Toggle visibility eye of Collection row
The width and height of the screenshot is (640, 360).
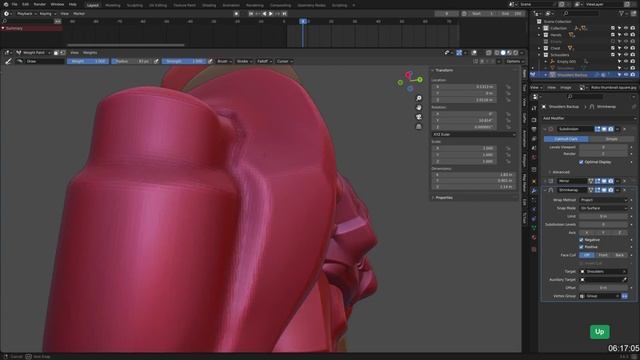coord(626,28)
